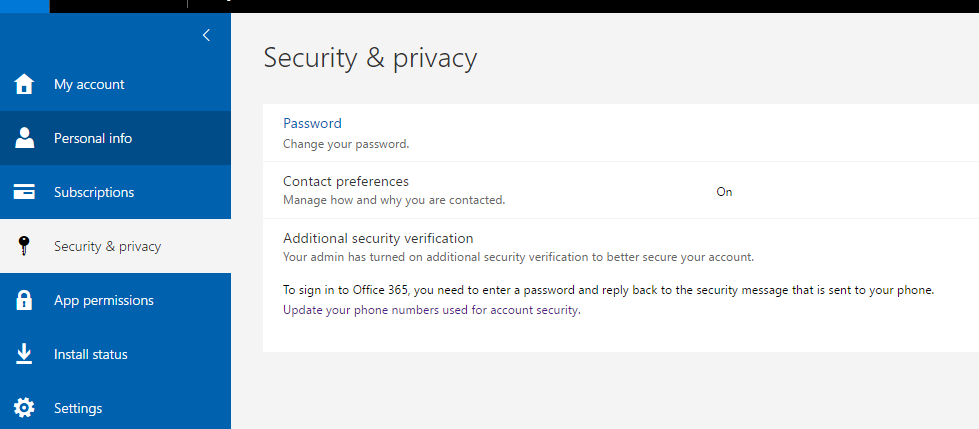The height and width of the screenshot is (429, 979).
Task: Open the Contact preferences section
Action: pyautogui.click(x=346, y=181)
